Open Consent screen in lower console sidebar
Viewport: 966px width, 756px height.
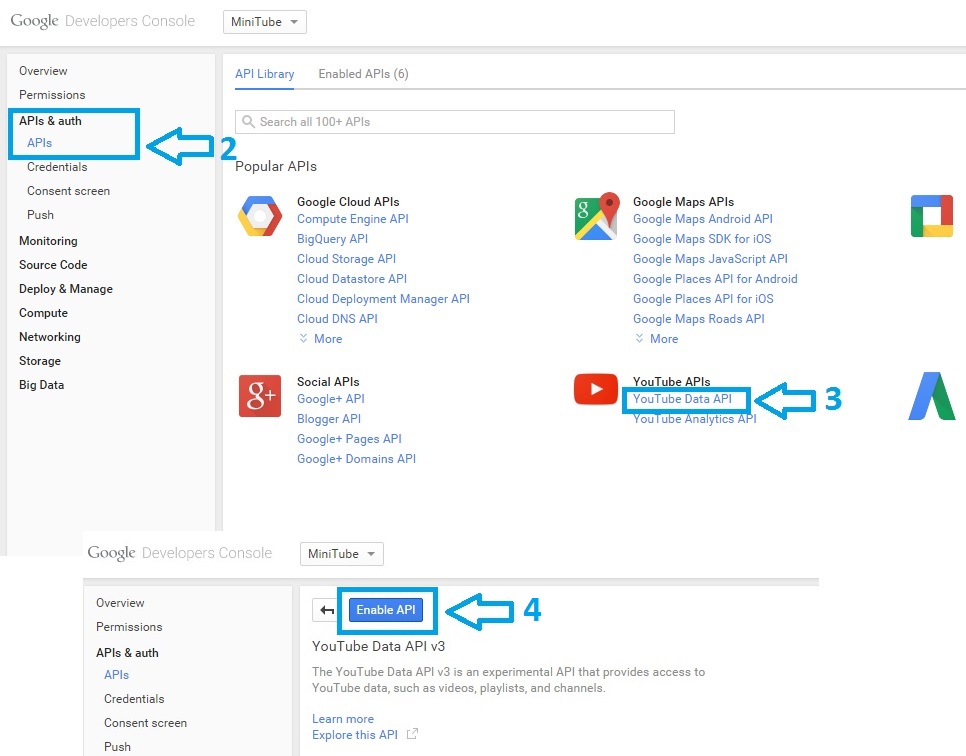[x=145, y=723]
